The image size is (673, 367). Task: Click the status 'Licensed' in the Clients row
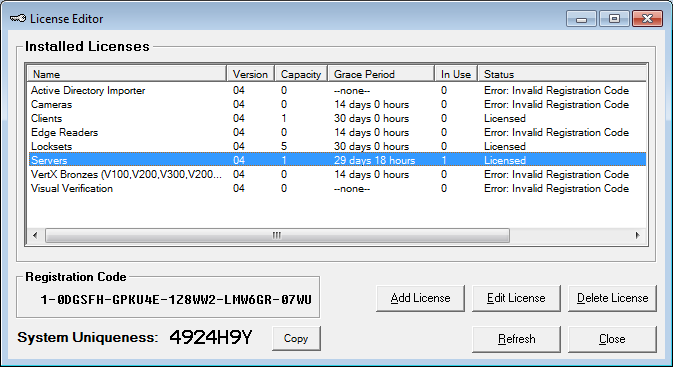tap(505, 118)
